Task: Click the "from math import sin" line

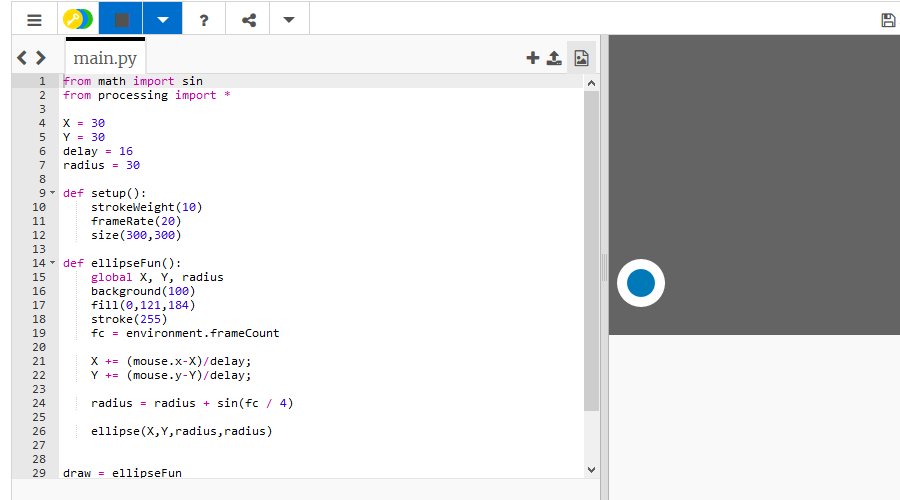Action: pos(133,81)
